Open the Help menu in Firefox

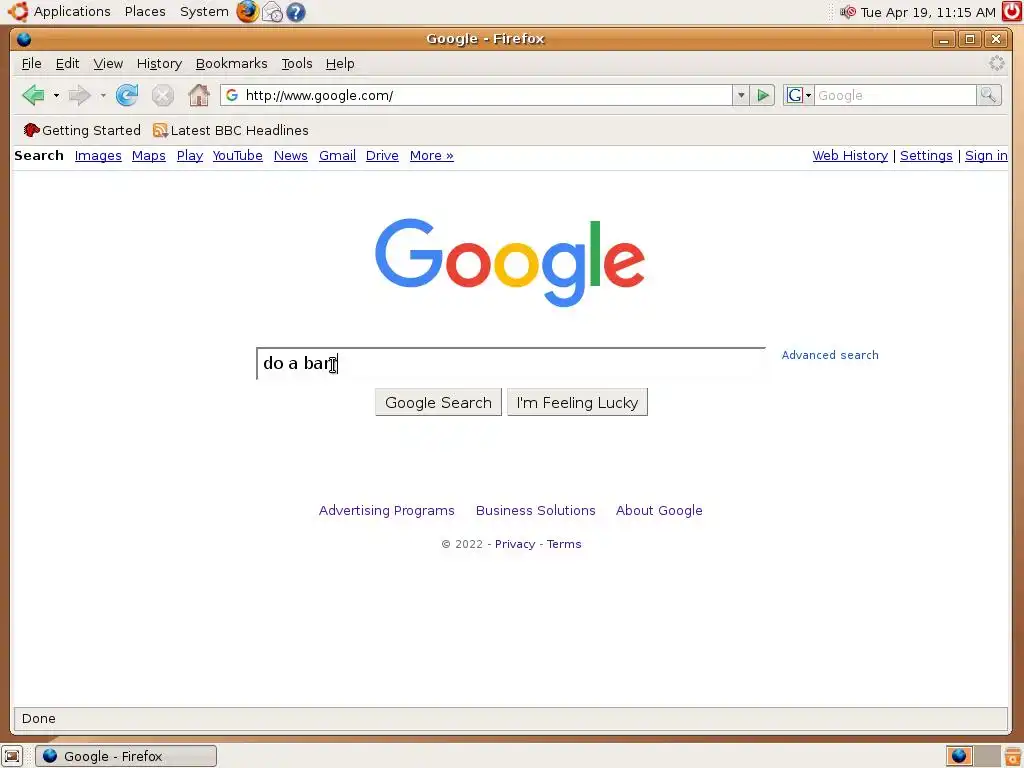[340, 63]
